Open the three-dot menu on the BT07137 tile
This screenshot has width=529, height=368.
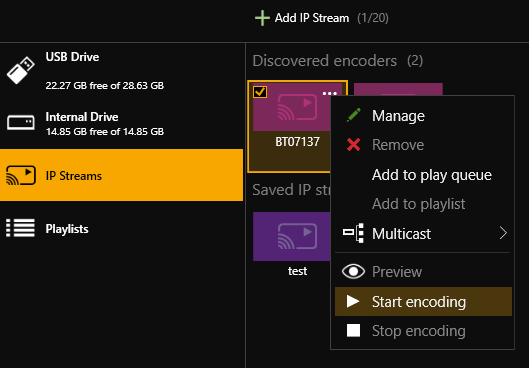330,93
